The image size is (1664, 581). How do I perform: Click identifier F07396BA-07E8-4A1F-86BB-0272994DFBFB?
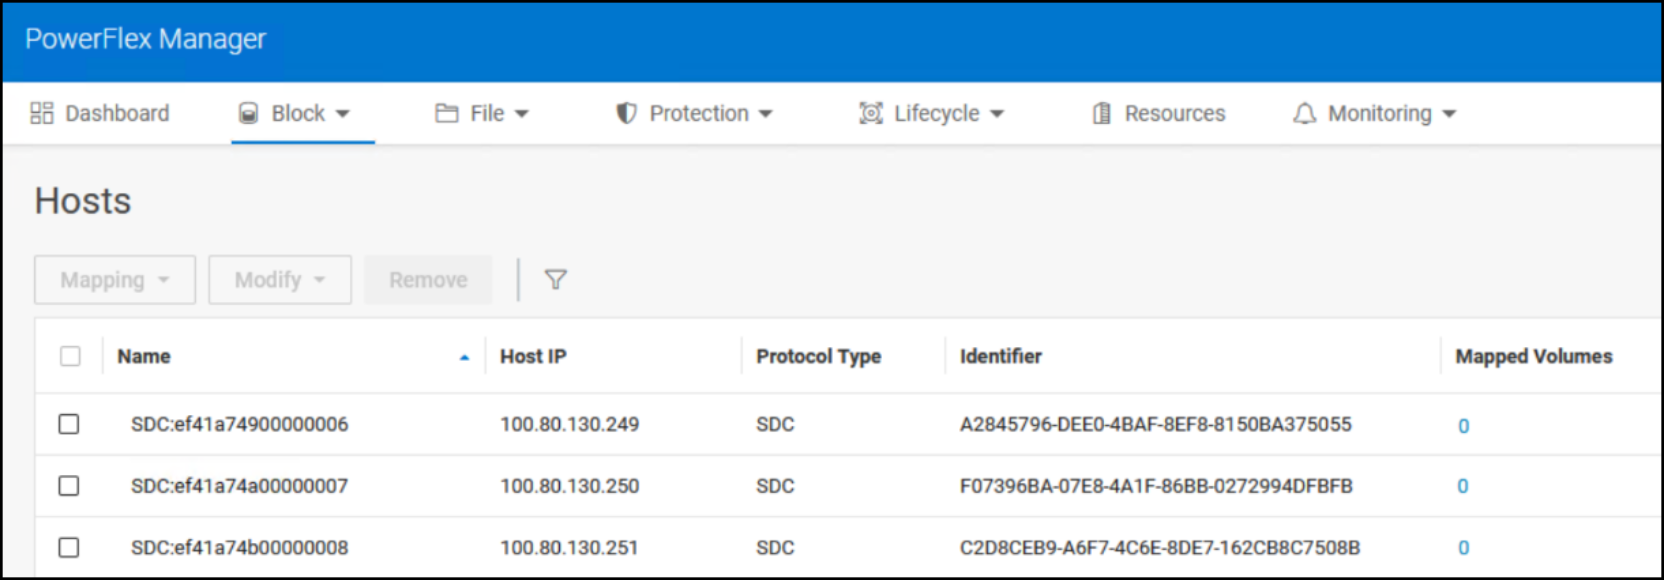tap(1156, 486)
